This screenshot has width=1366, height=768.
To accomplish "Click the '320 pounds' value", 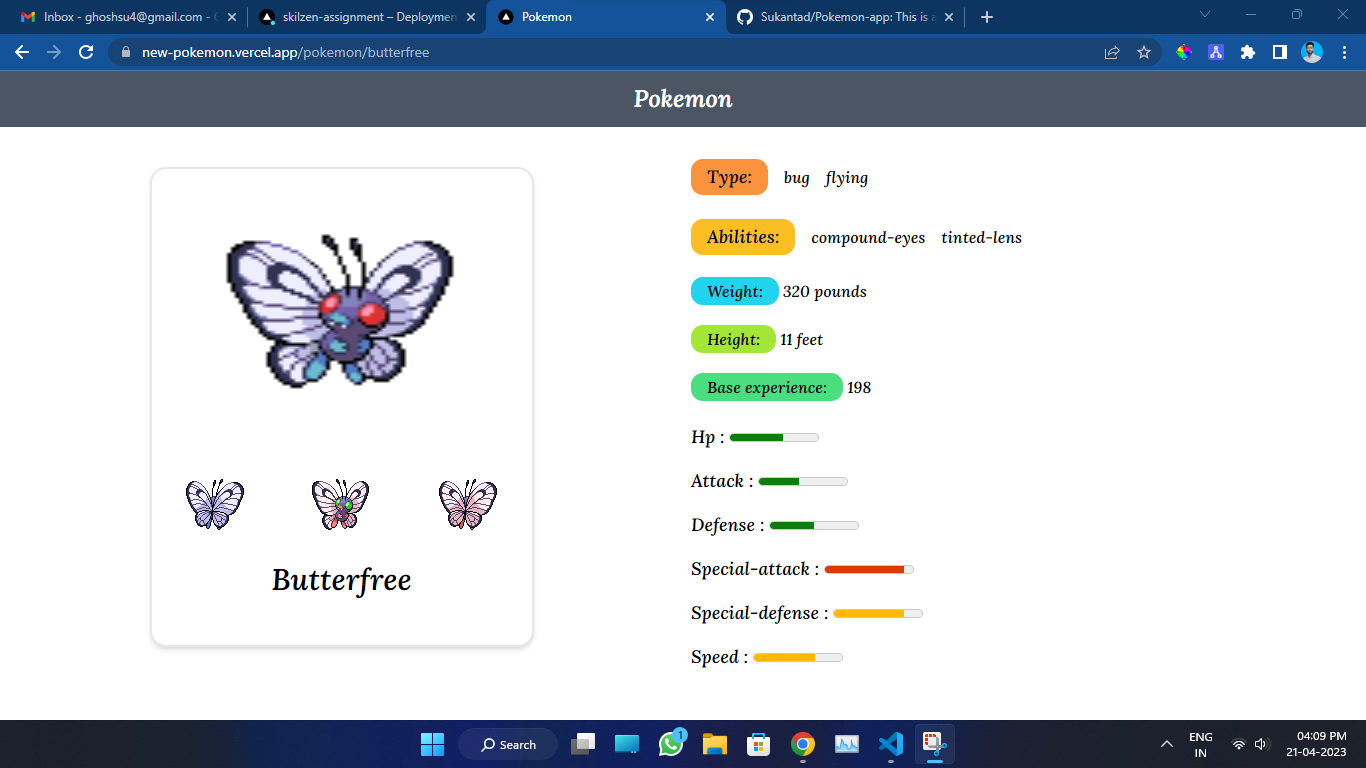I will [x=825, y=292].
